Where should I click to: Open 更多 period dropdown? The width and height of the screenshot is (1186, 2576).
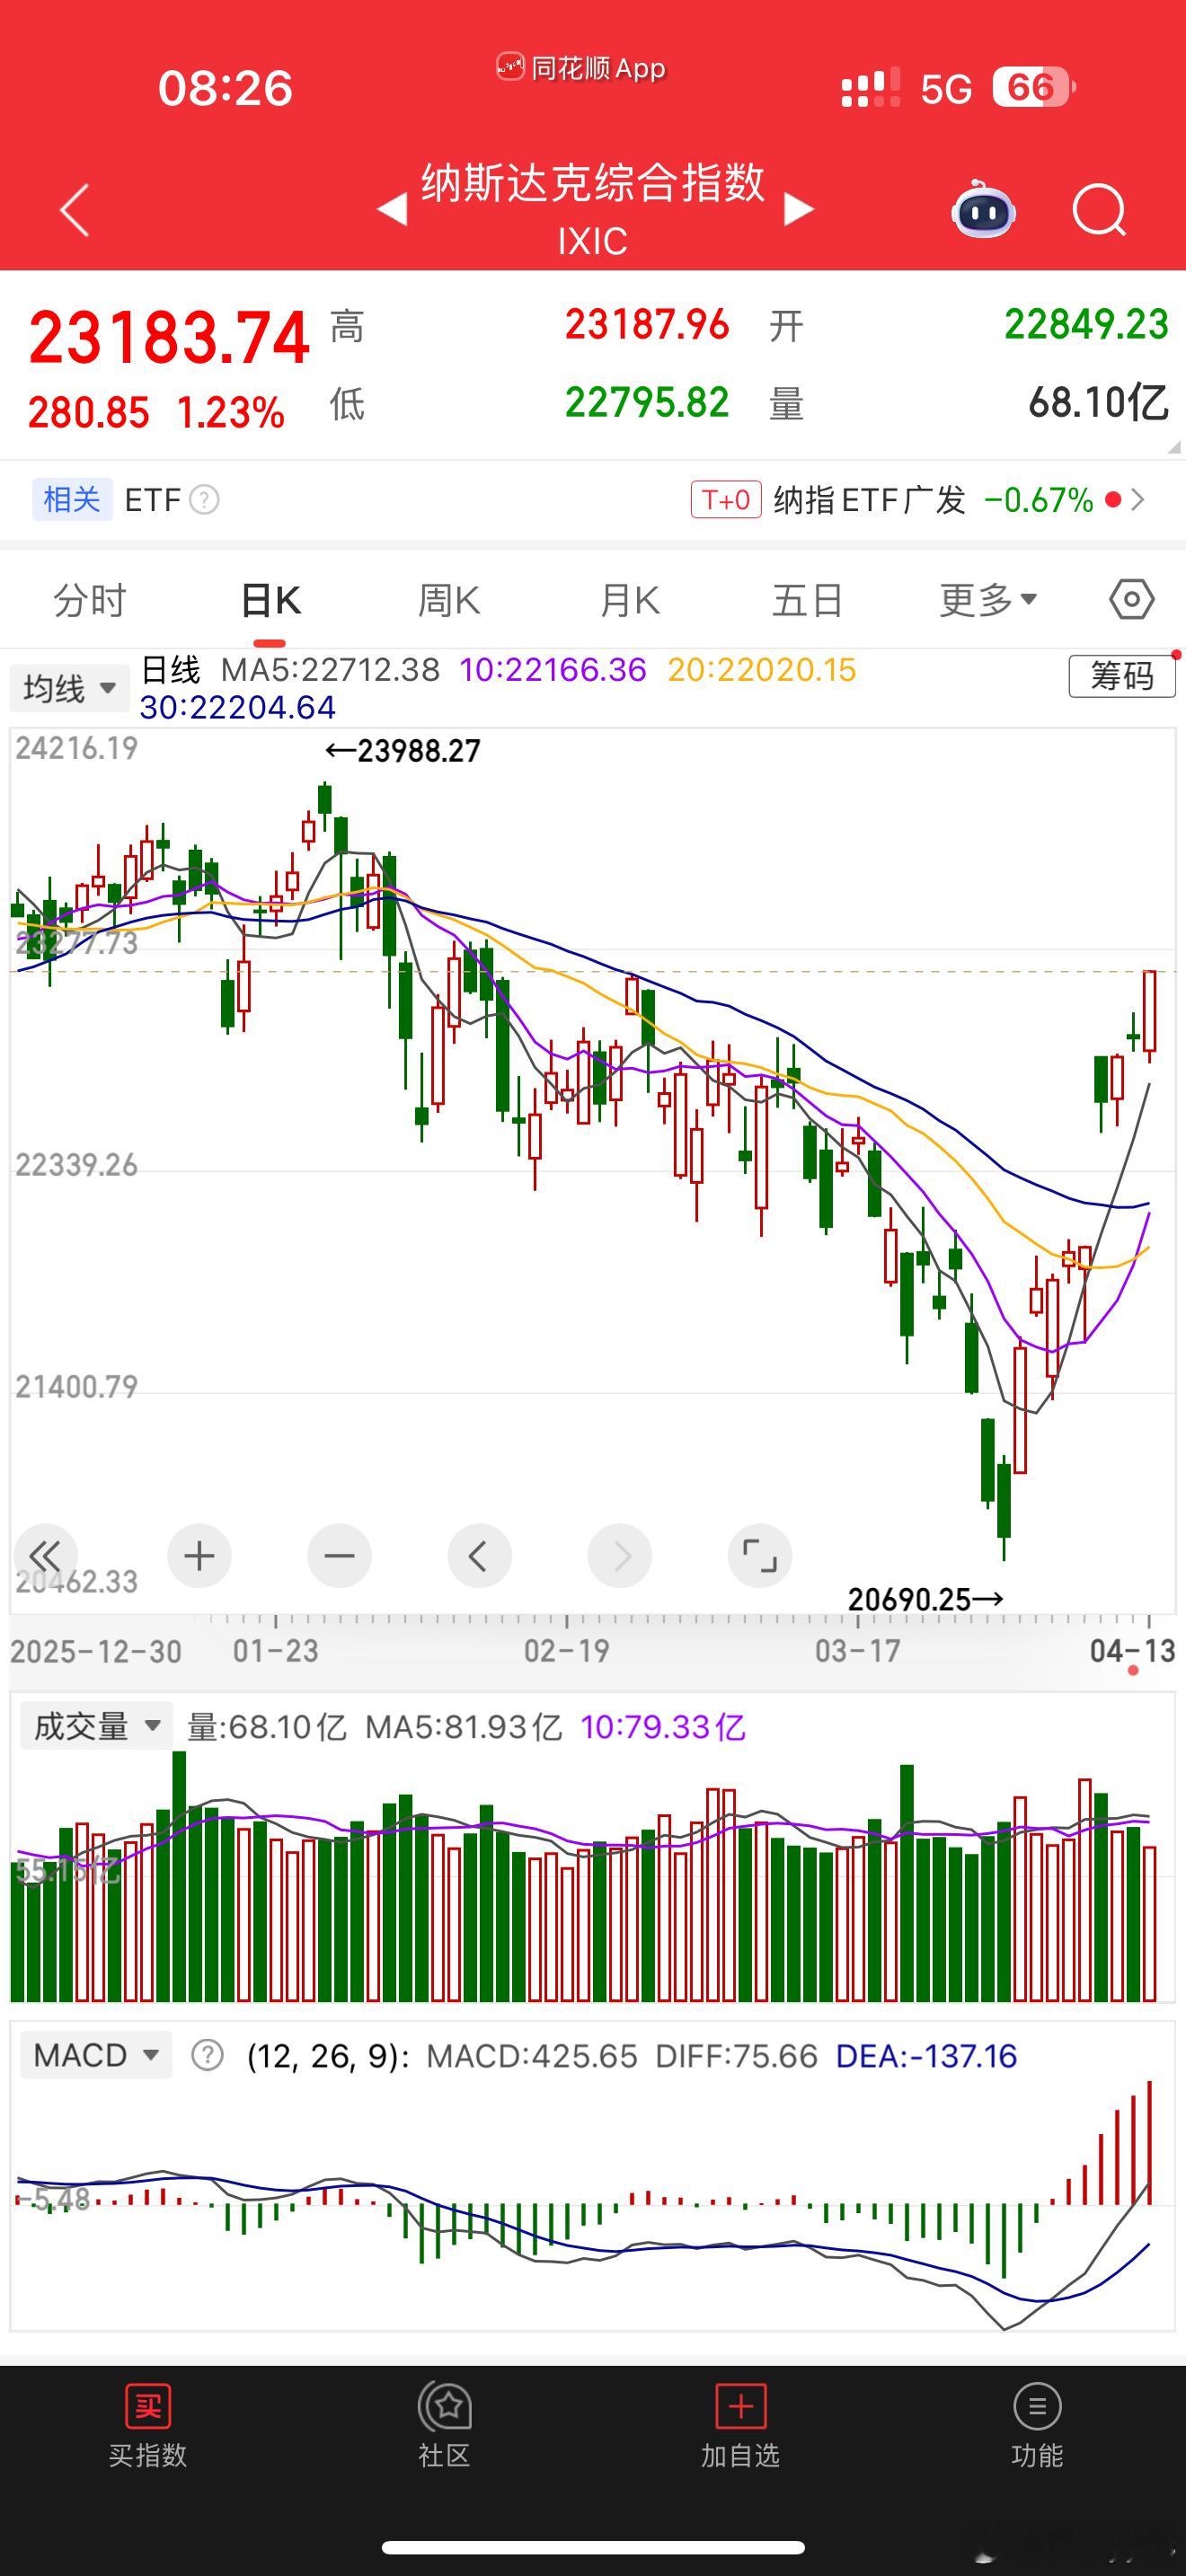[x=988, y=600]
